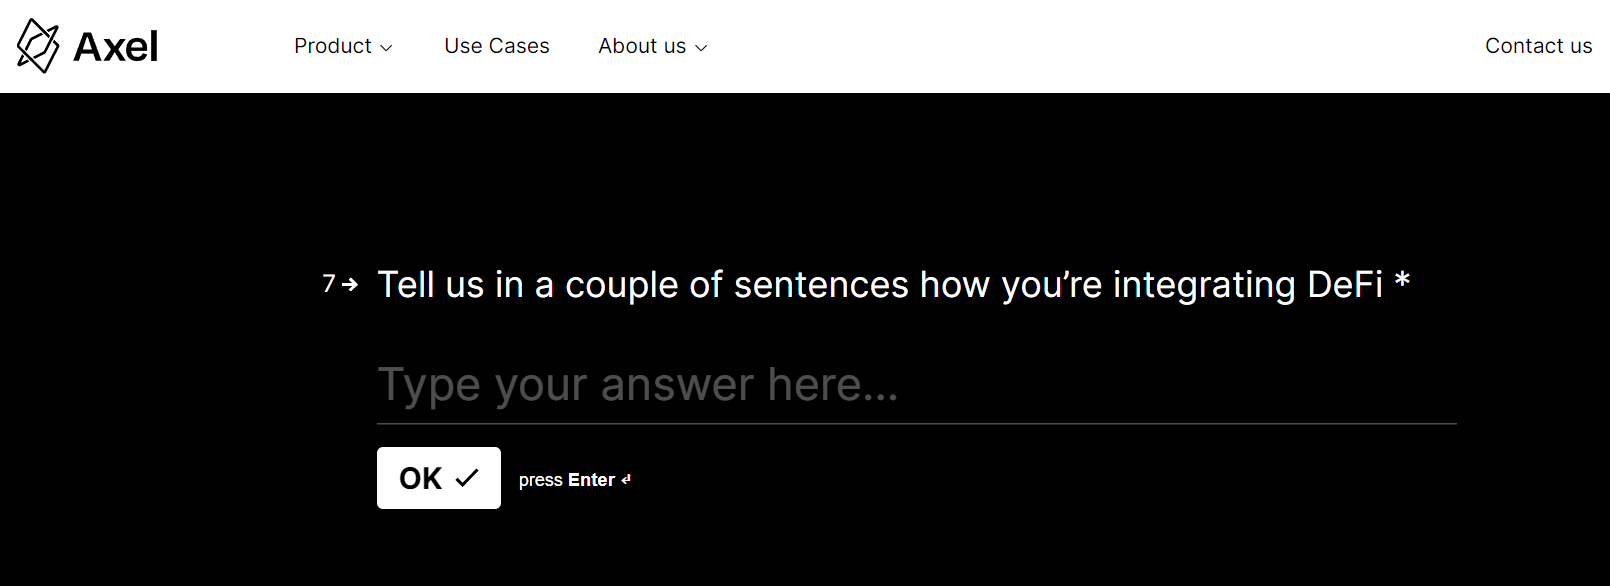
Task: Click the checkmark icon inside OK button
Action: click(467, 478)
